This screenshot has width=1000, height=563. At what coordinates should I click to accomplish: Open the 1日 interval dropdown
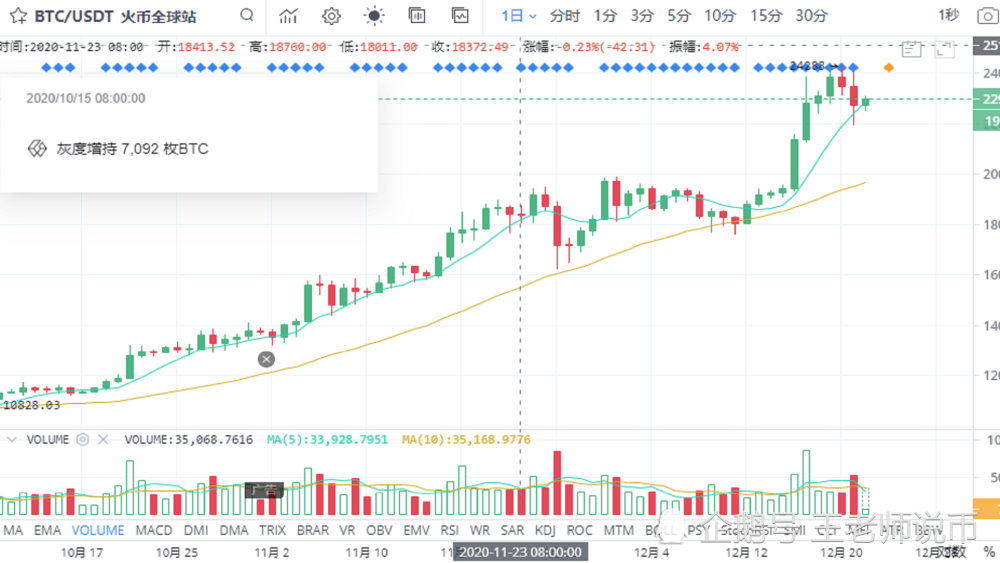pos(518,15)
